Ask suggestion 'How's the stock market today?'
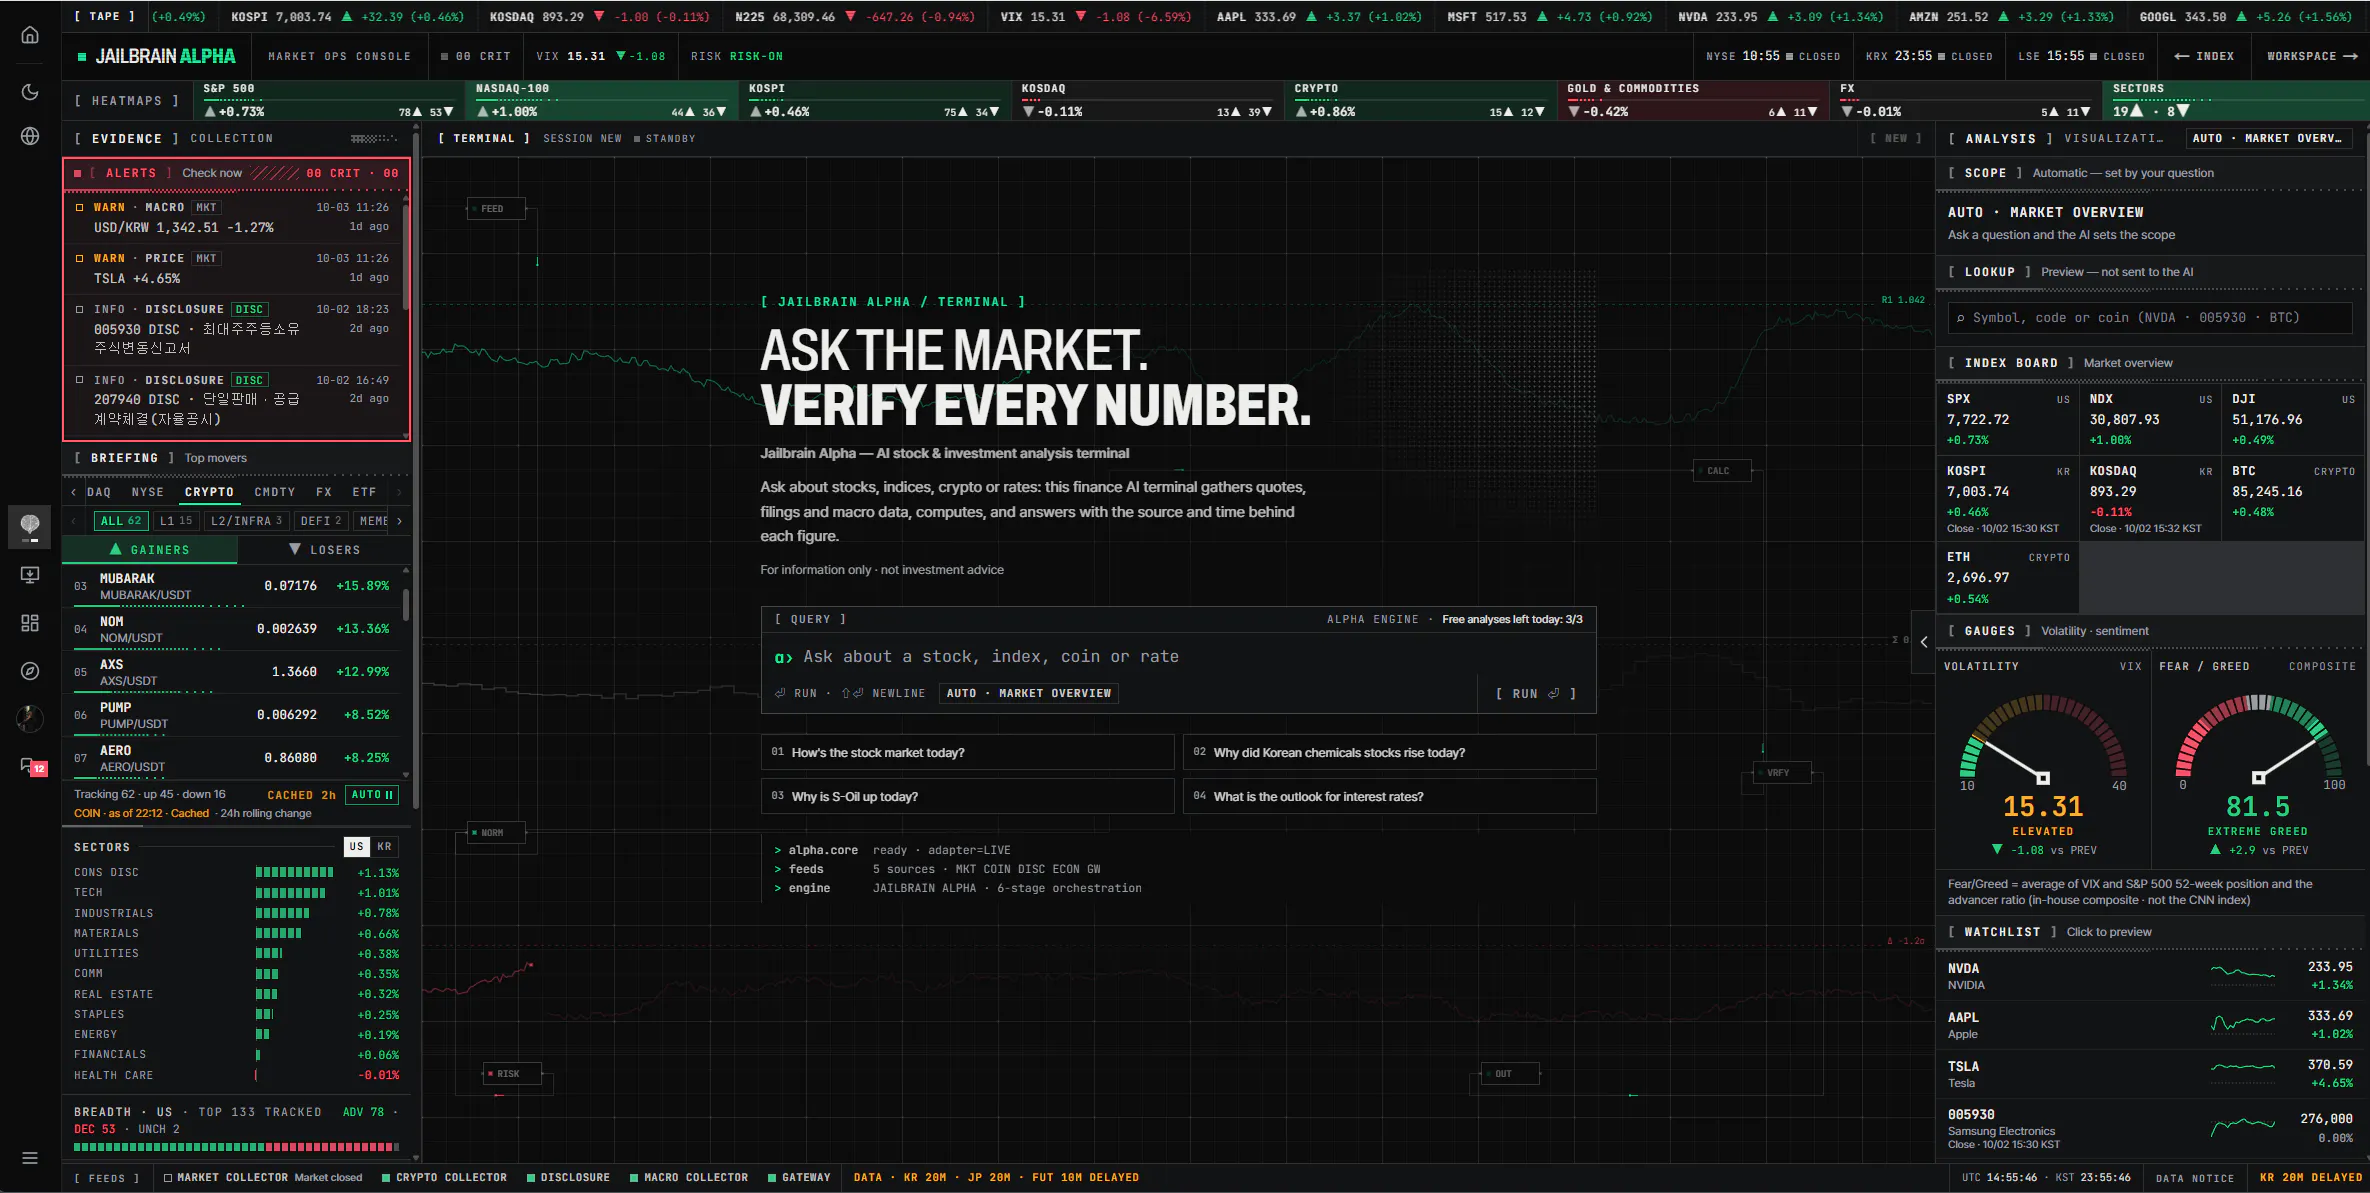Screen dimensions: 2370x1193 pos(968,753)
